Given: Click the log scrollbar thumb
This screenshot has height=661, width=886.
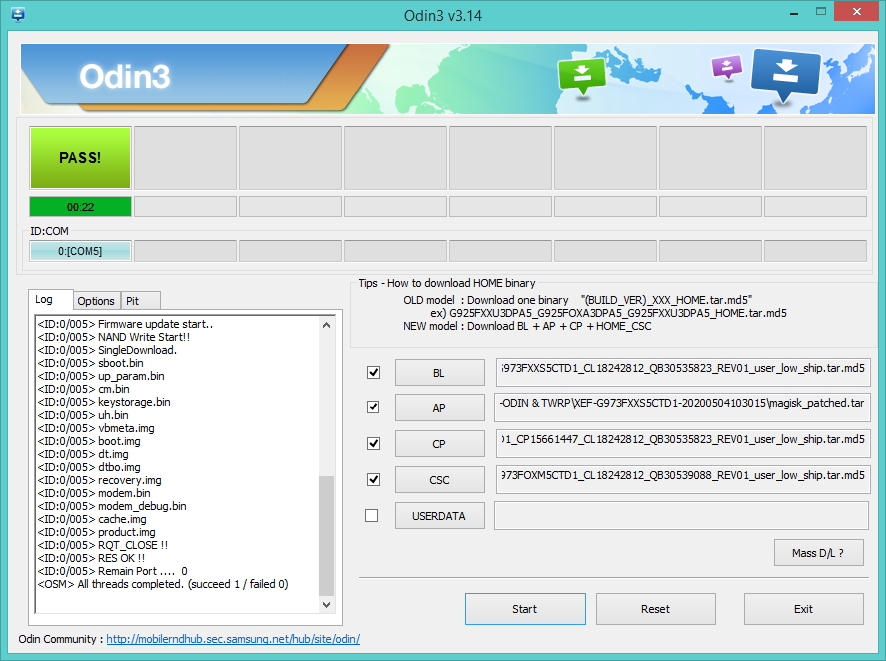Looking at the screenshot, I should click(x=327, y=536).
